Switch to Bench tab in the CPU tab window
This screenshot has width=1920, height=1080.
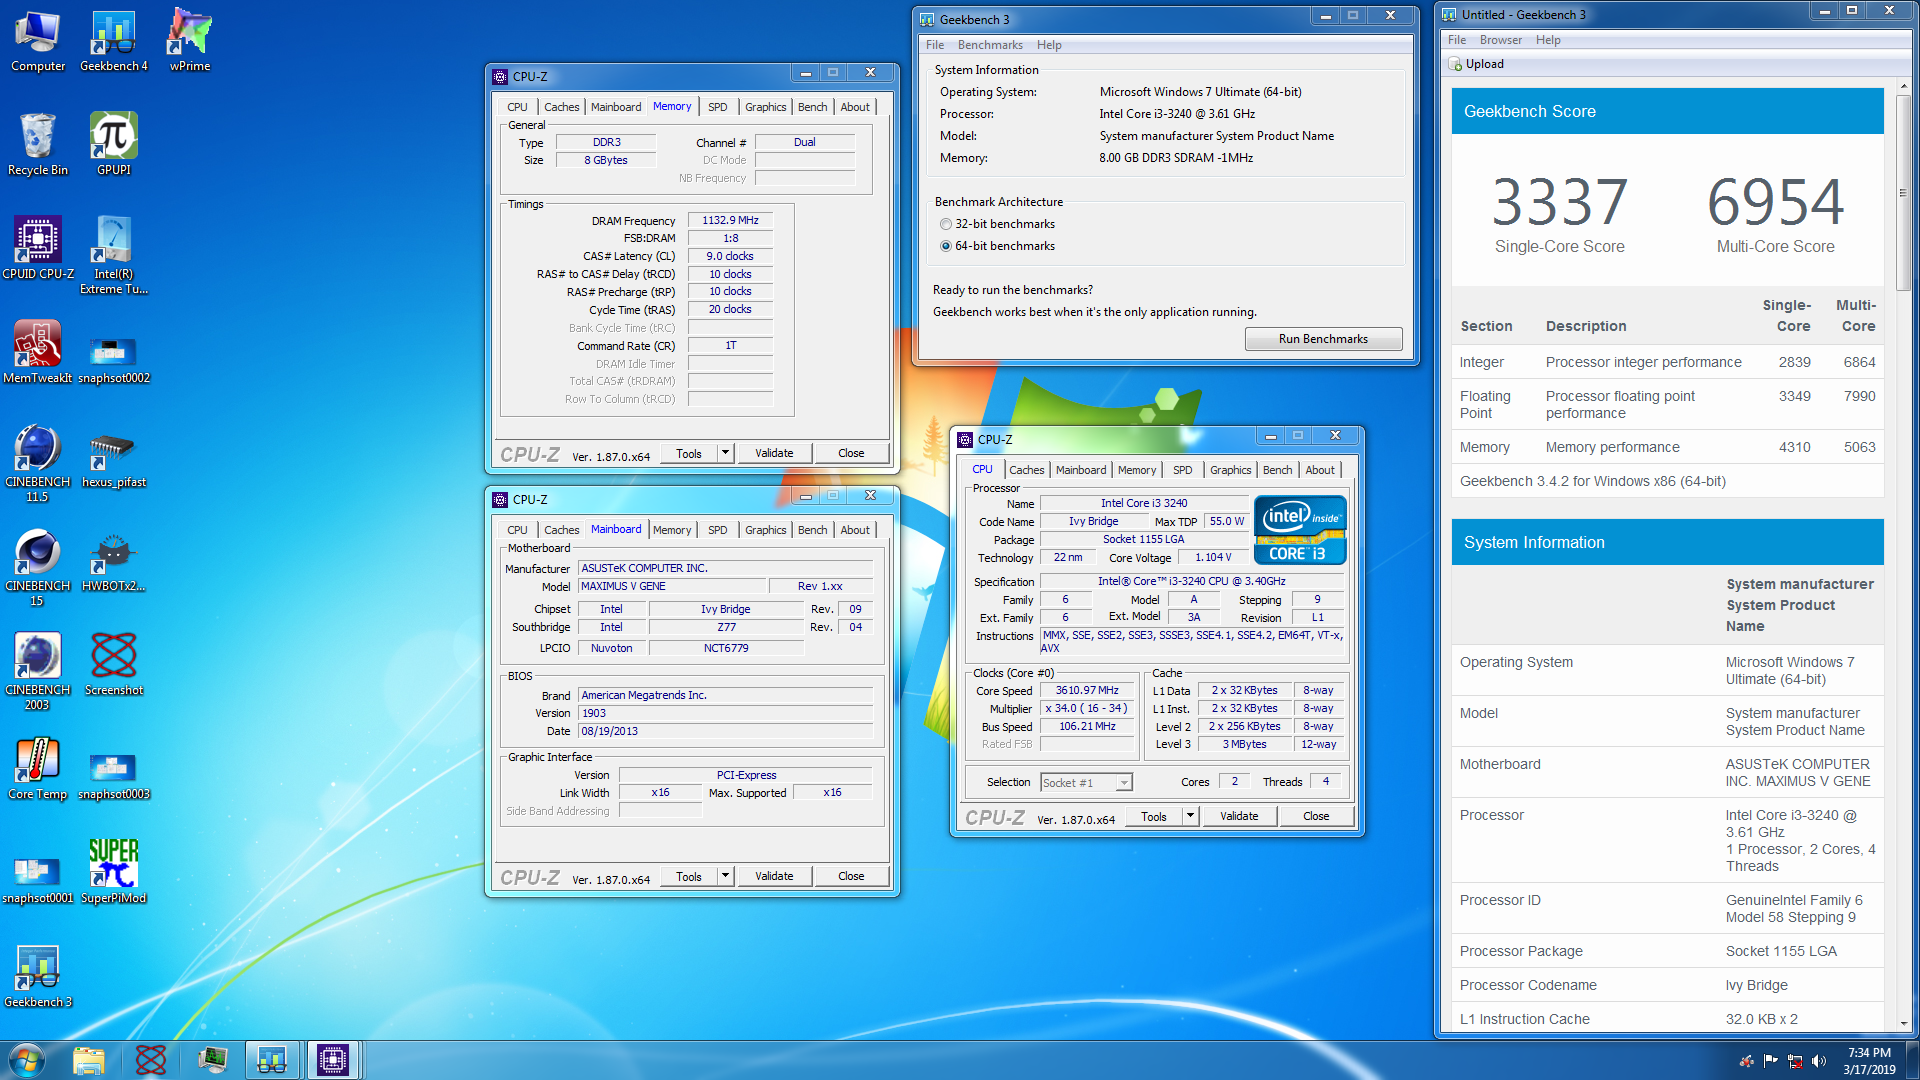coord(1277,470)
